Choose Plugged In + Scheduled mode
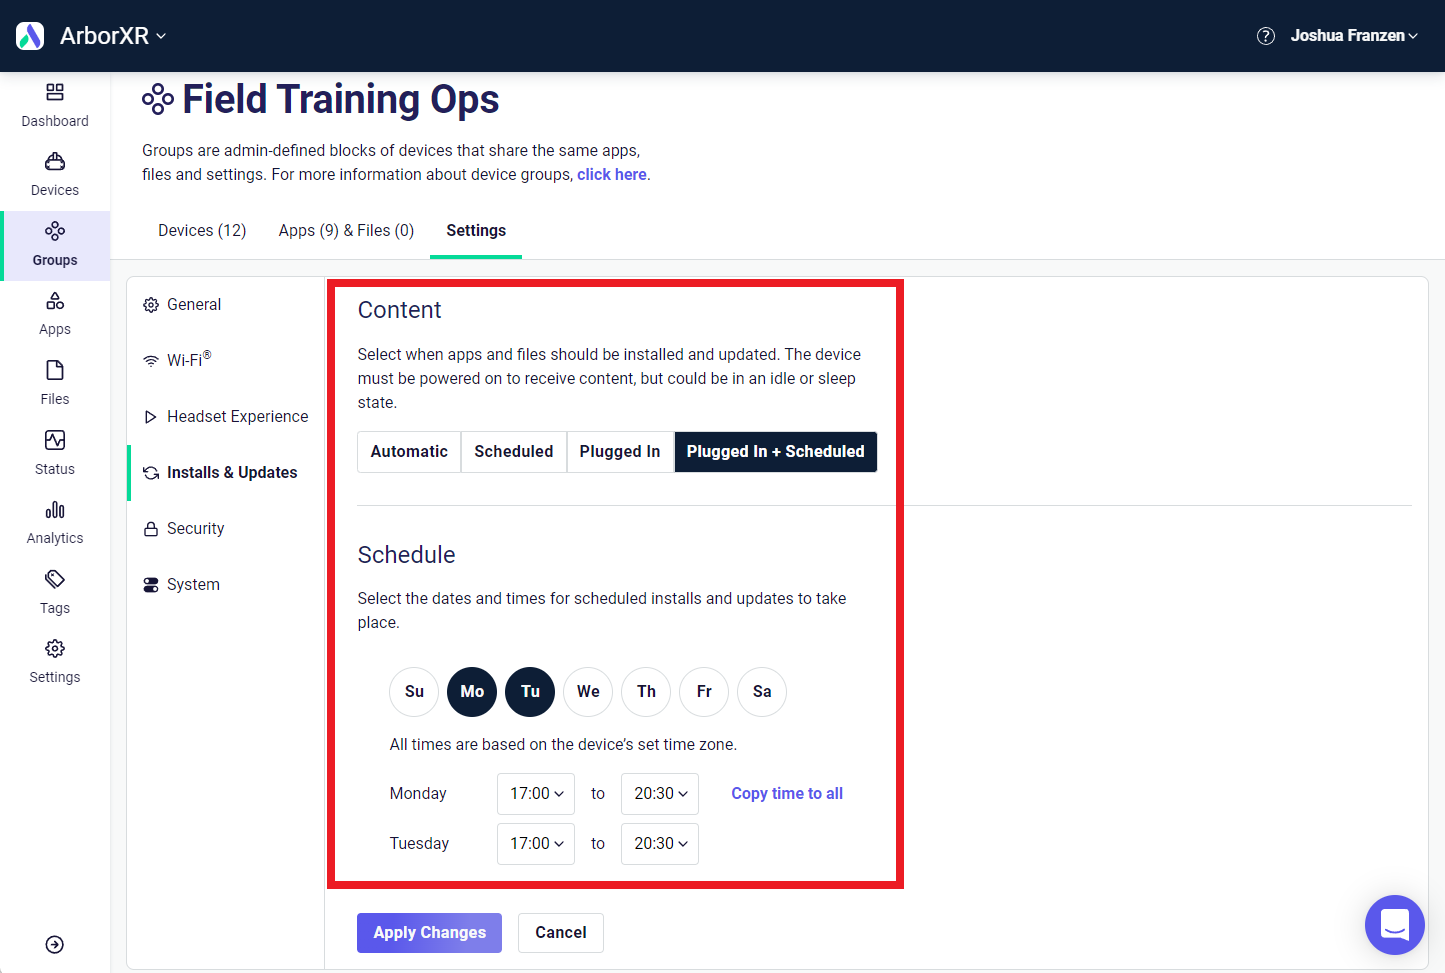This screenshot has height=973, width=1445. point(776,451)
